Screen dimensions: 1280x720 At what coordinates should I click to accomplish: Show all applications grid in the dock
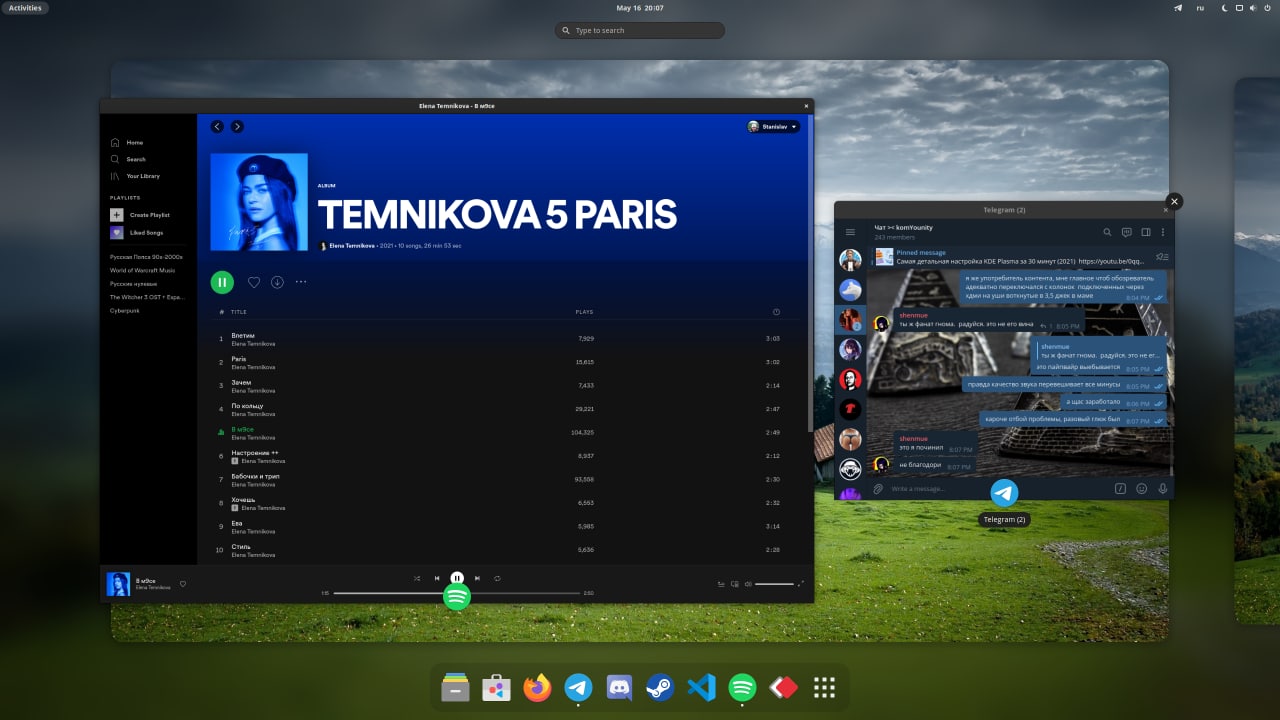824,687
